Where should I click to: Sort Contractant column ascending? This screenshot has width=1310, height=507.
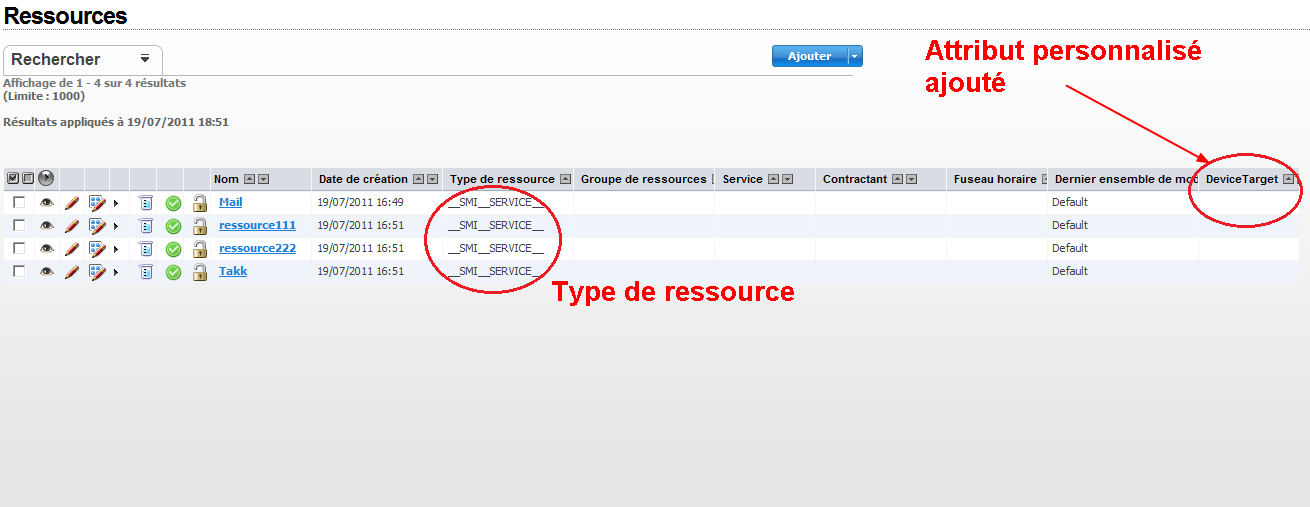pos(897,180)
